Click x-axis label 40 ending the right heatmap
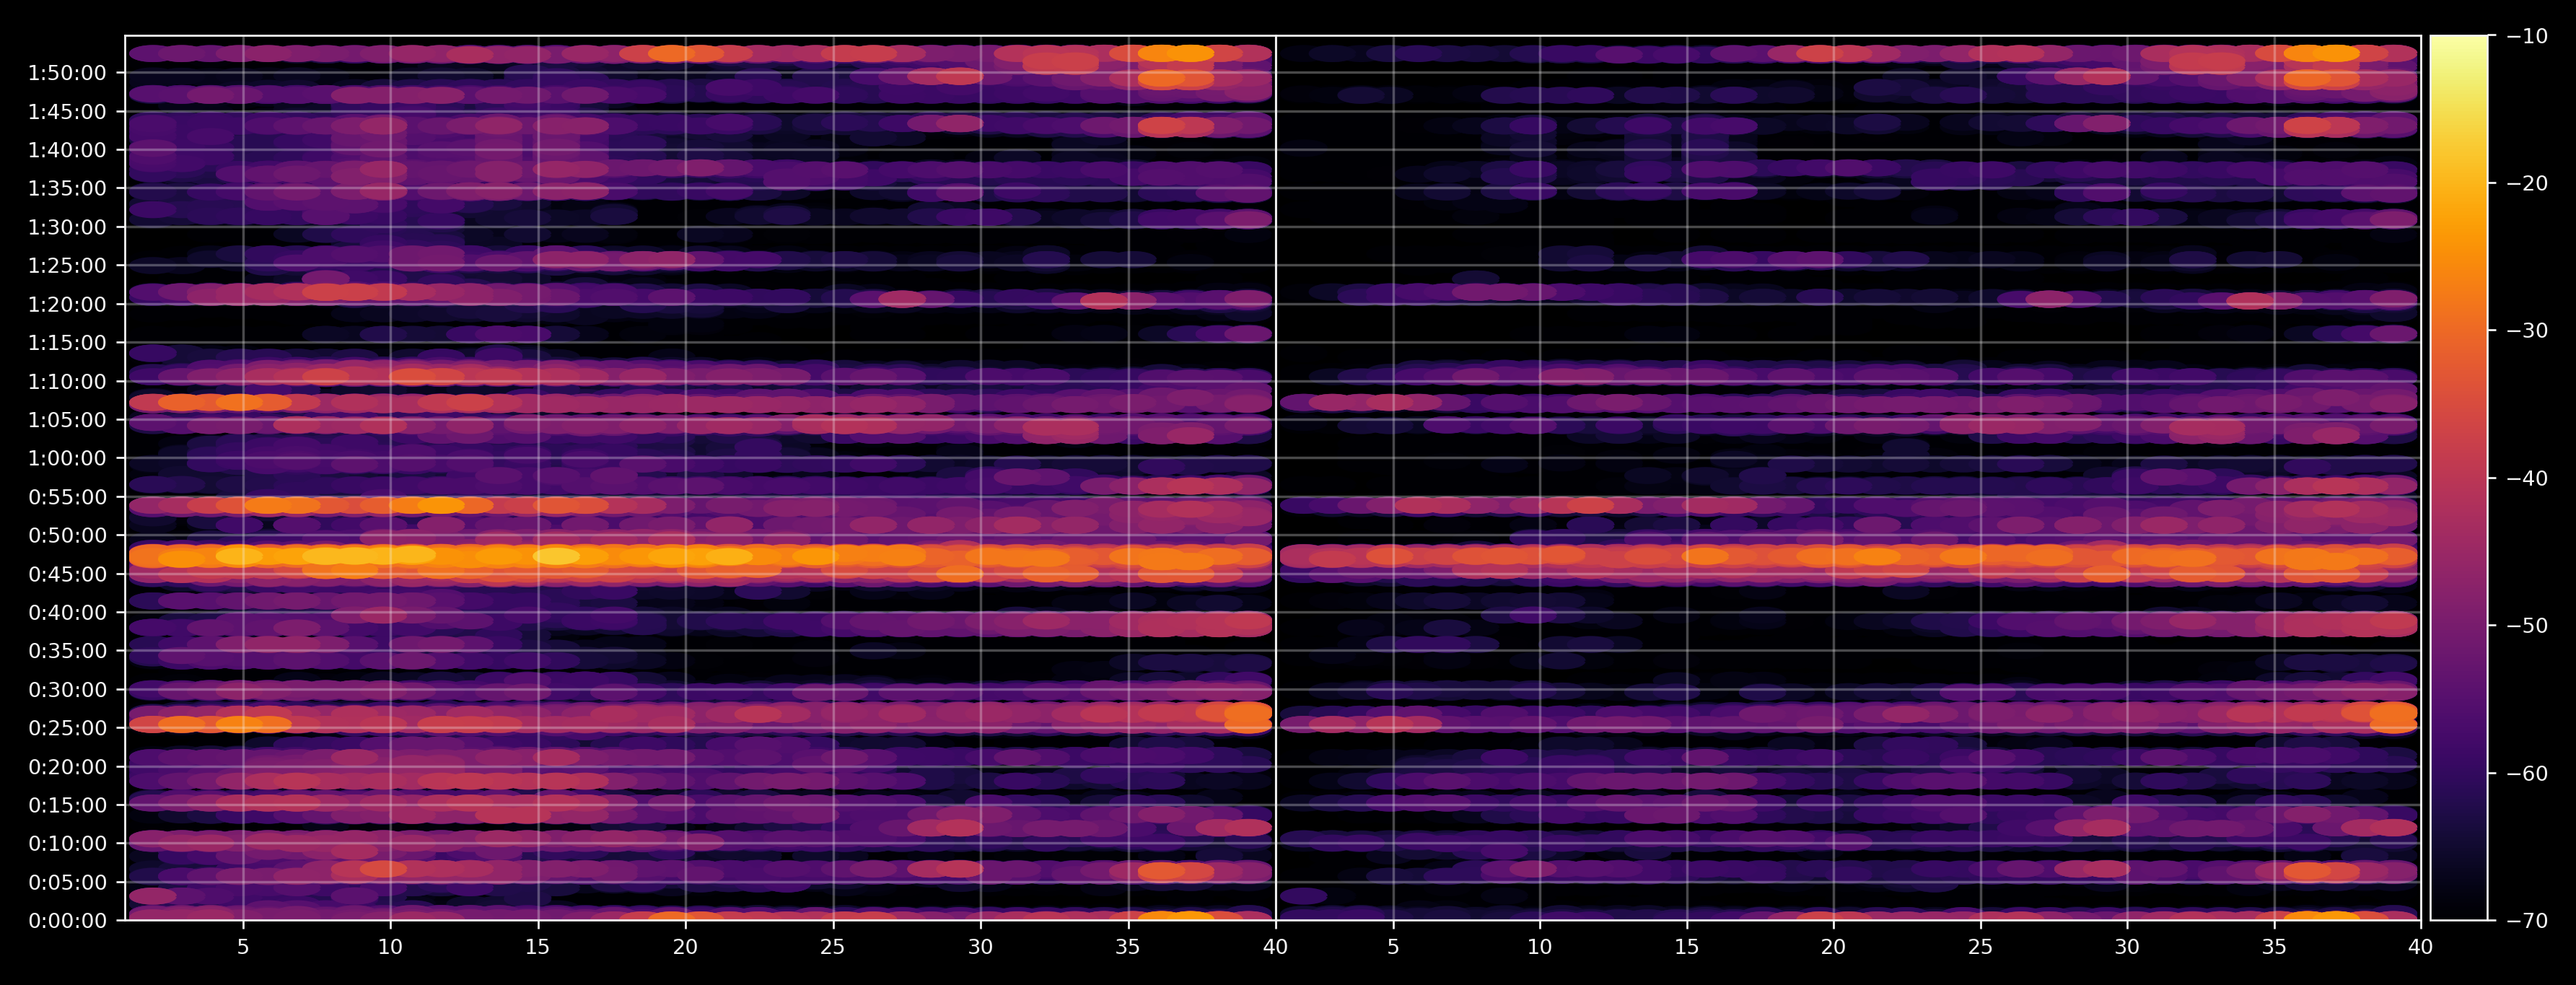This screenshot has height=985, width=2576. [x=2421, y=947]
